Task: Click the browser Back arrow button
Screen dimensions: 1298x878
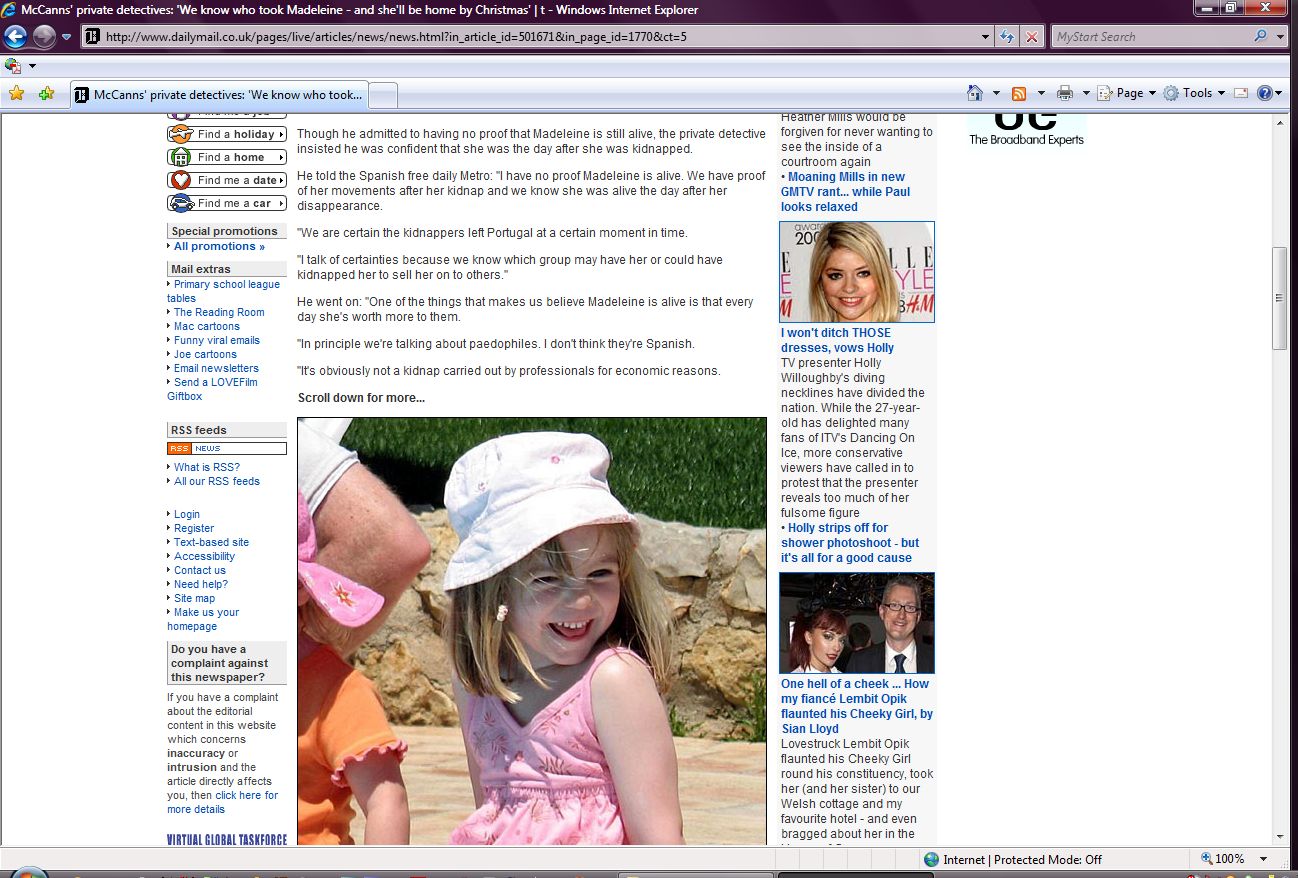Action: click(15, 37)
